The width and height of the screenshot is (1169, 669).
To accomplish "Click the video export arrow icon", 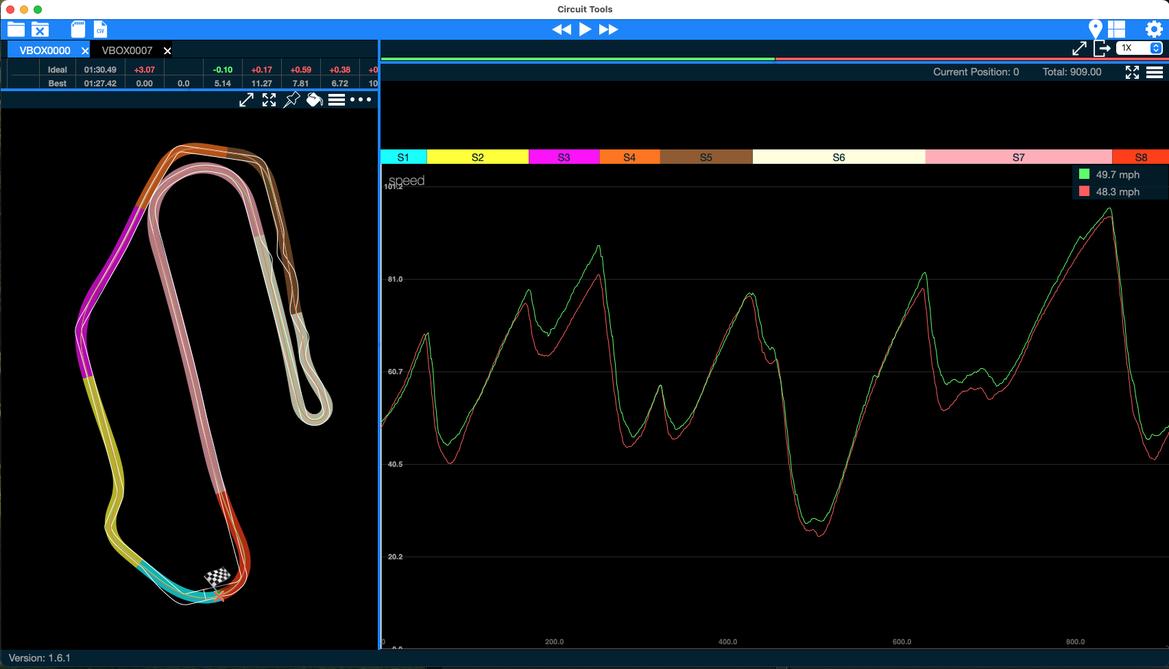I will tap(1102, 48).
